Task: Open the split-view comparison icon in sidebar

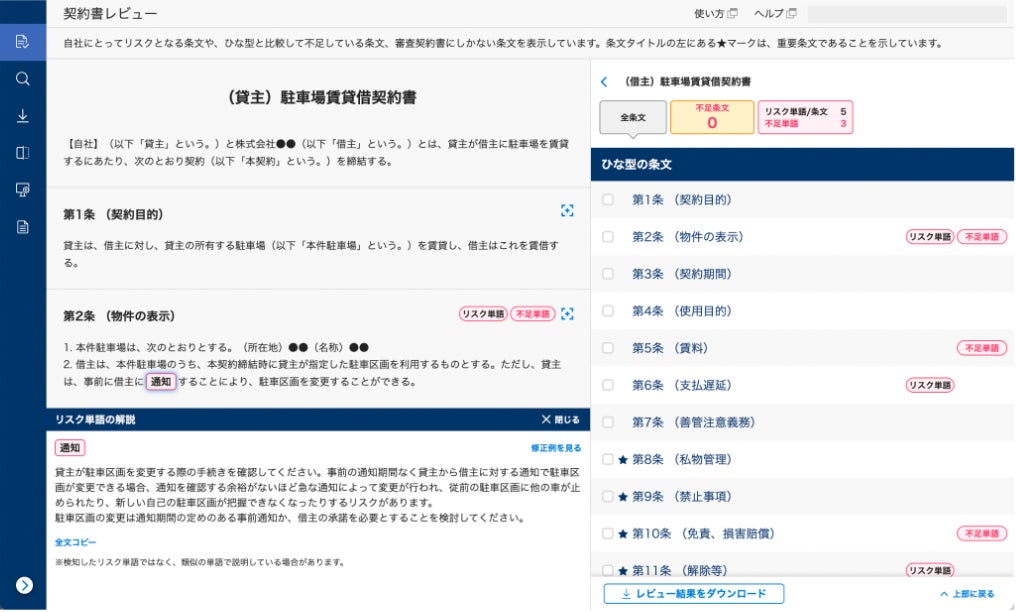Action: (23, 153)
